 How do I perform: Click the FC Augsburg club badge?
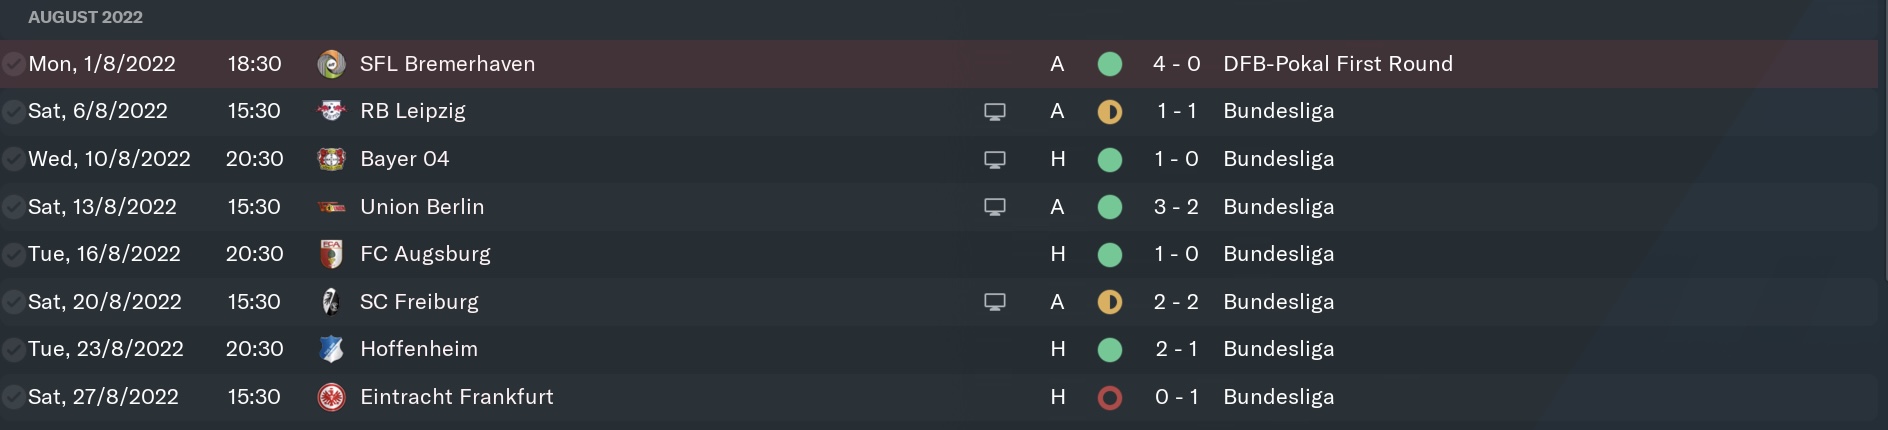click(x=331, y=254)
